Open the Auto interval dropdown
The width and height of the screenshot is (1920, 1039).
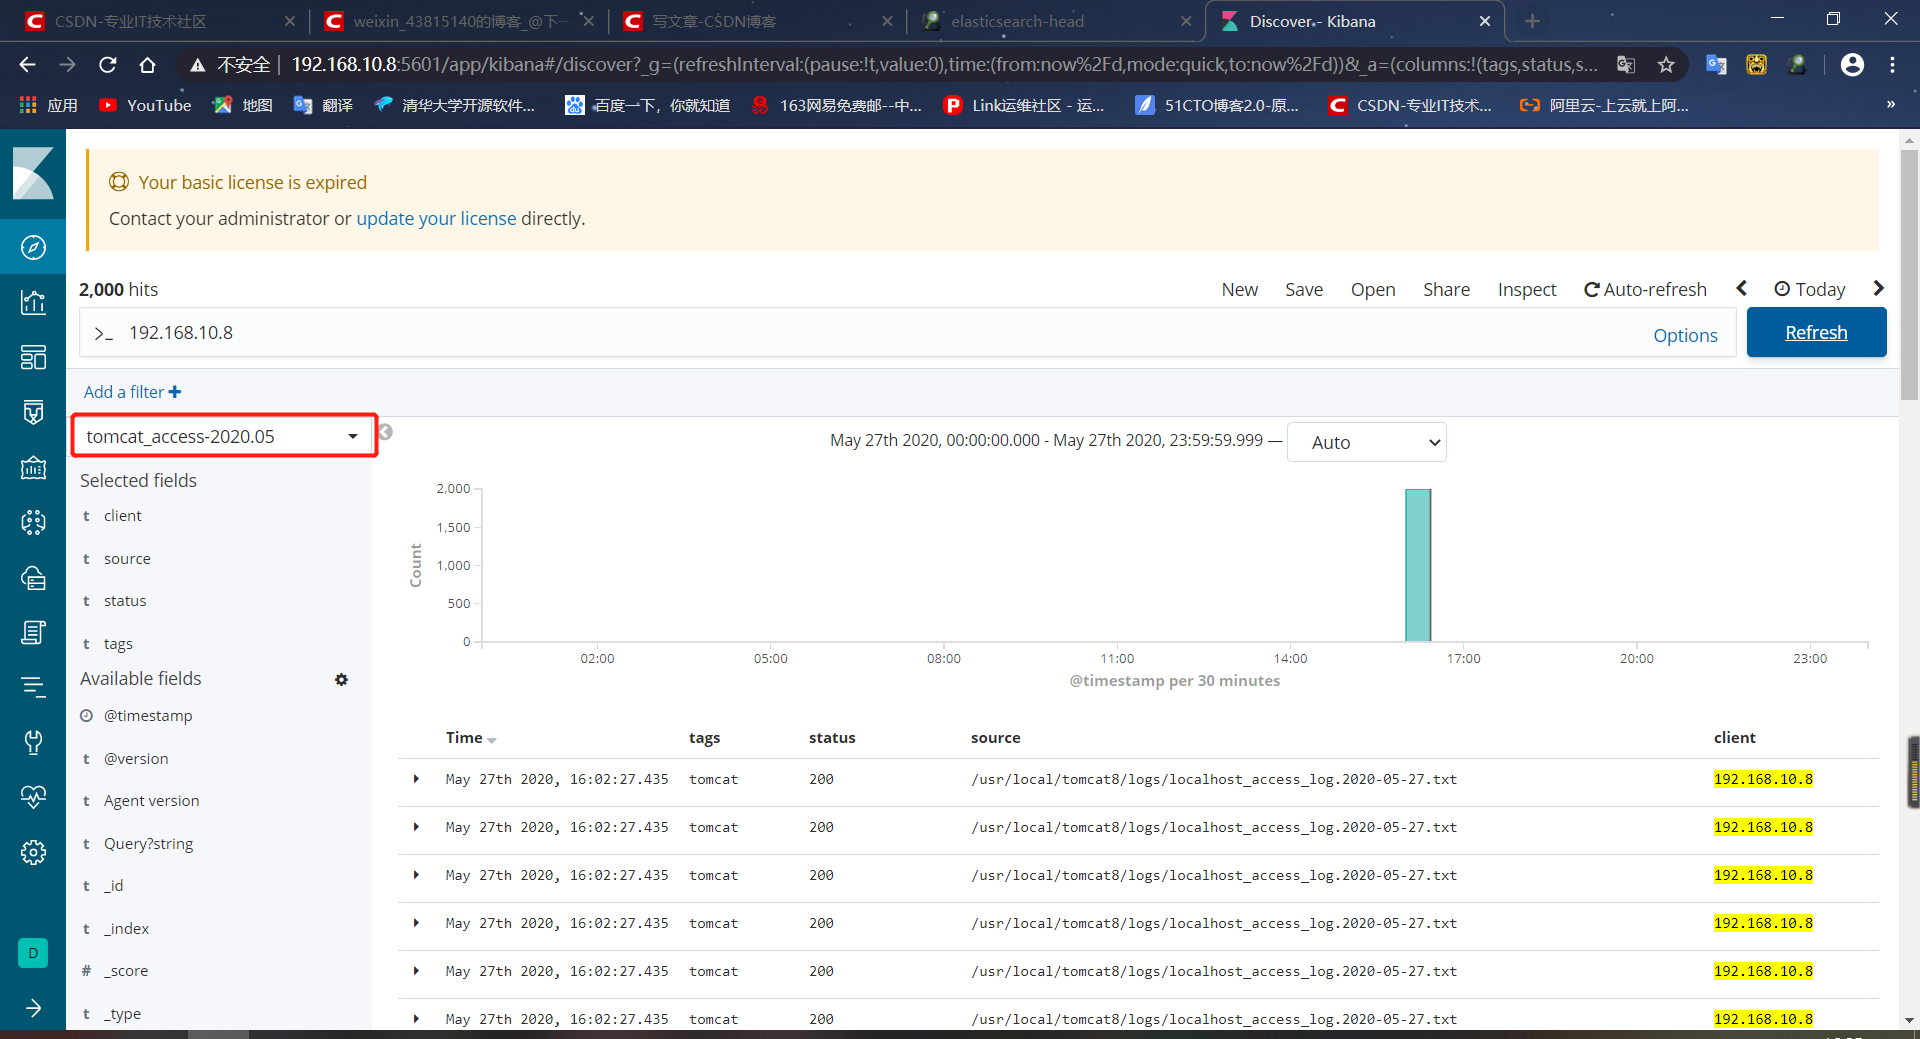(x=1366, y=441)
